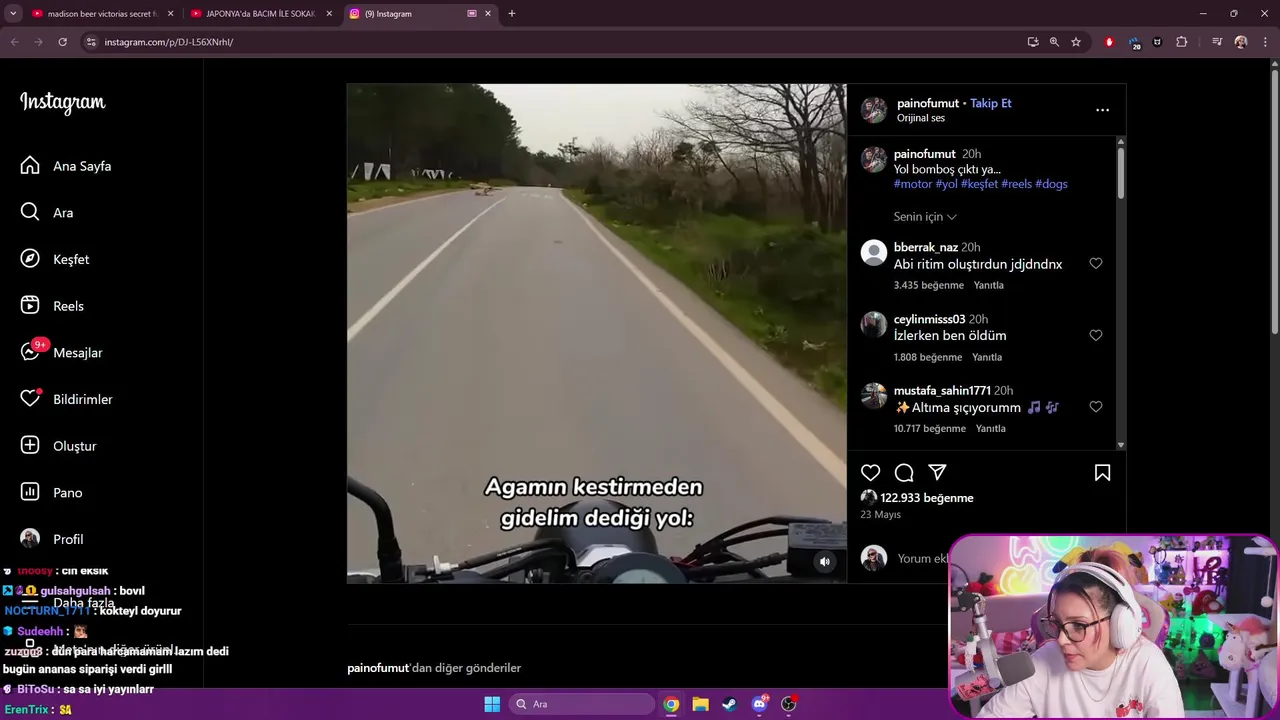Click the taskbar Ara search box
Image resolution: width=1280 pixels, height=720 pixels.
[x=581, y=704]
